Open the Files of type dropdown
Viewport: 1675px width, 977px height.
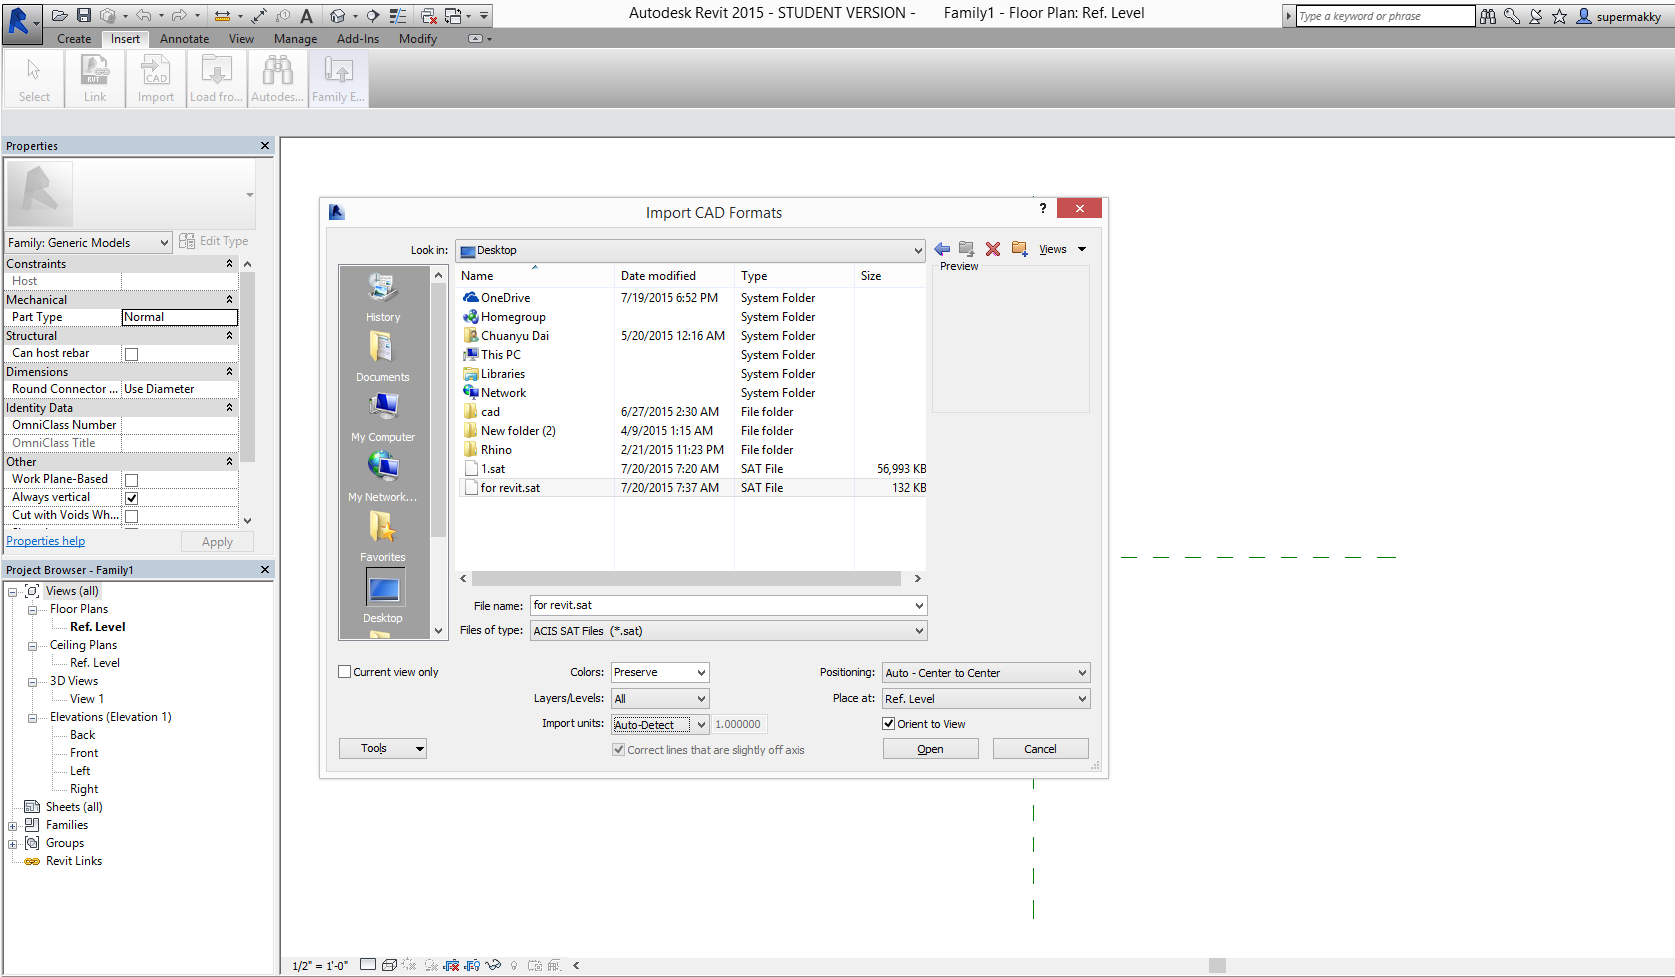pyautogui.click(x=728, y=631)
